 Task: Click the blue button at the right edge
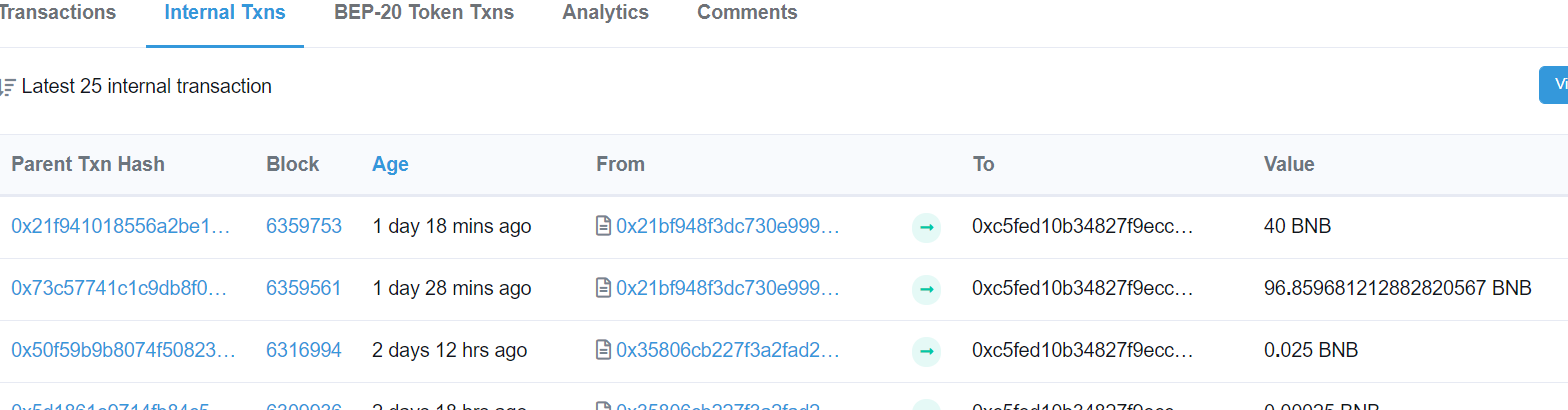1553,85
